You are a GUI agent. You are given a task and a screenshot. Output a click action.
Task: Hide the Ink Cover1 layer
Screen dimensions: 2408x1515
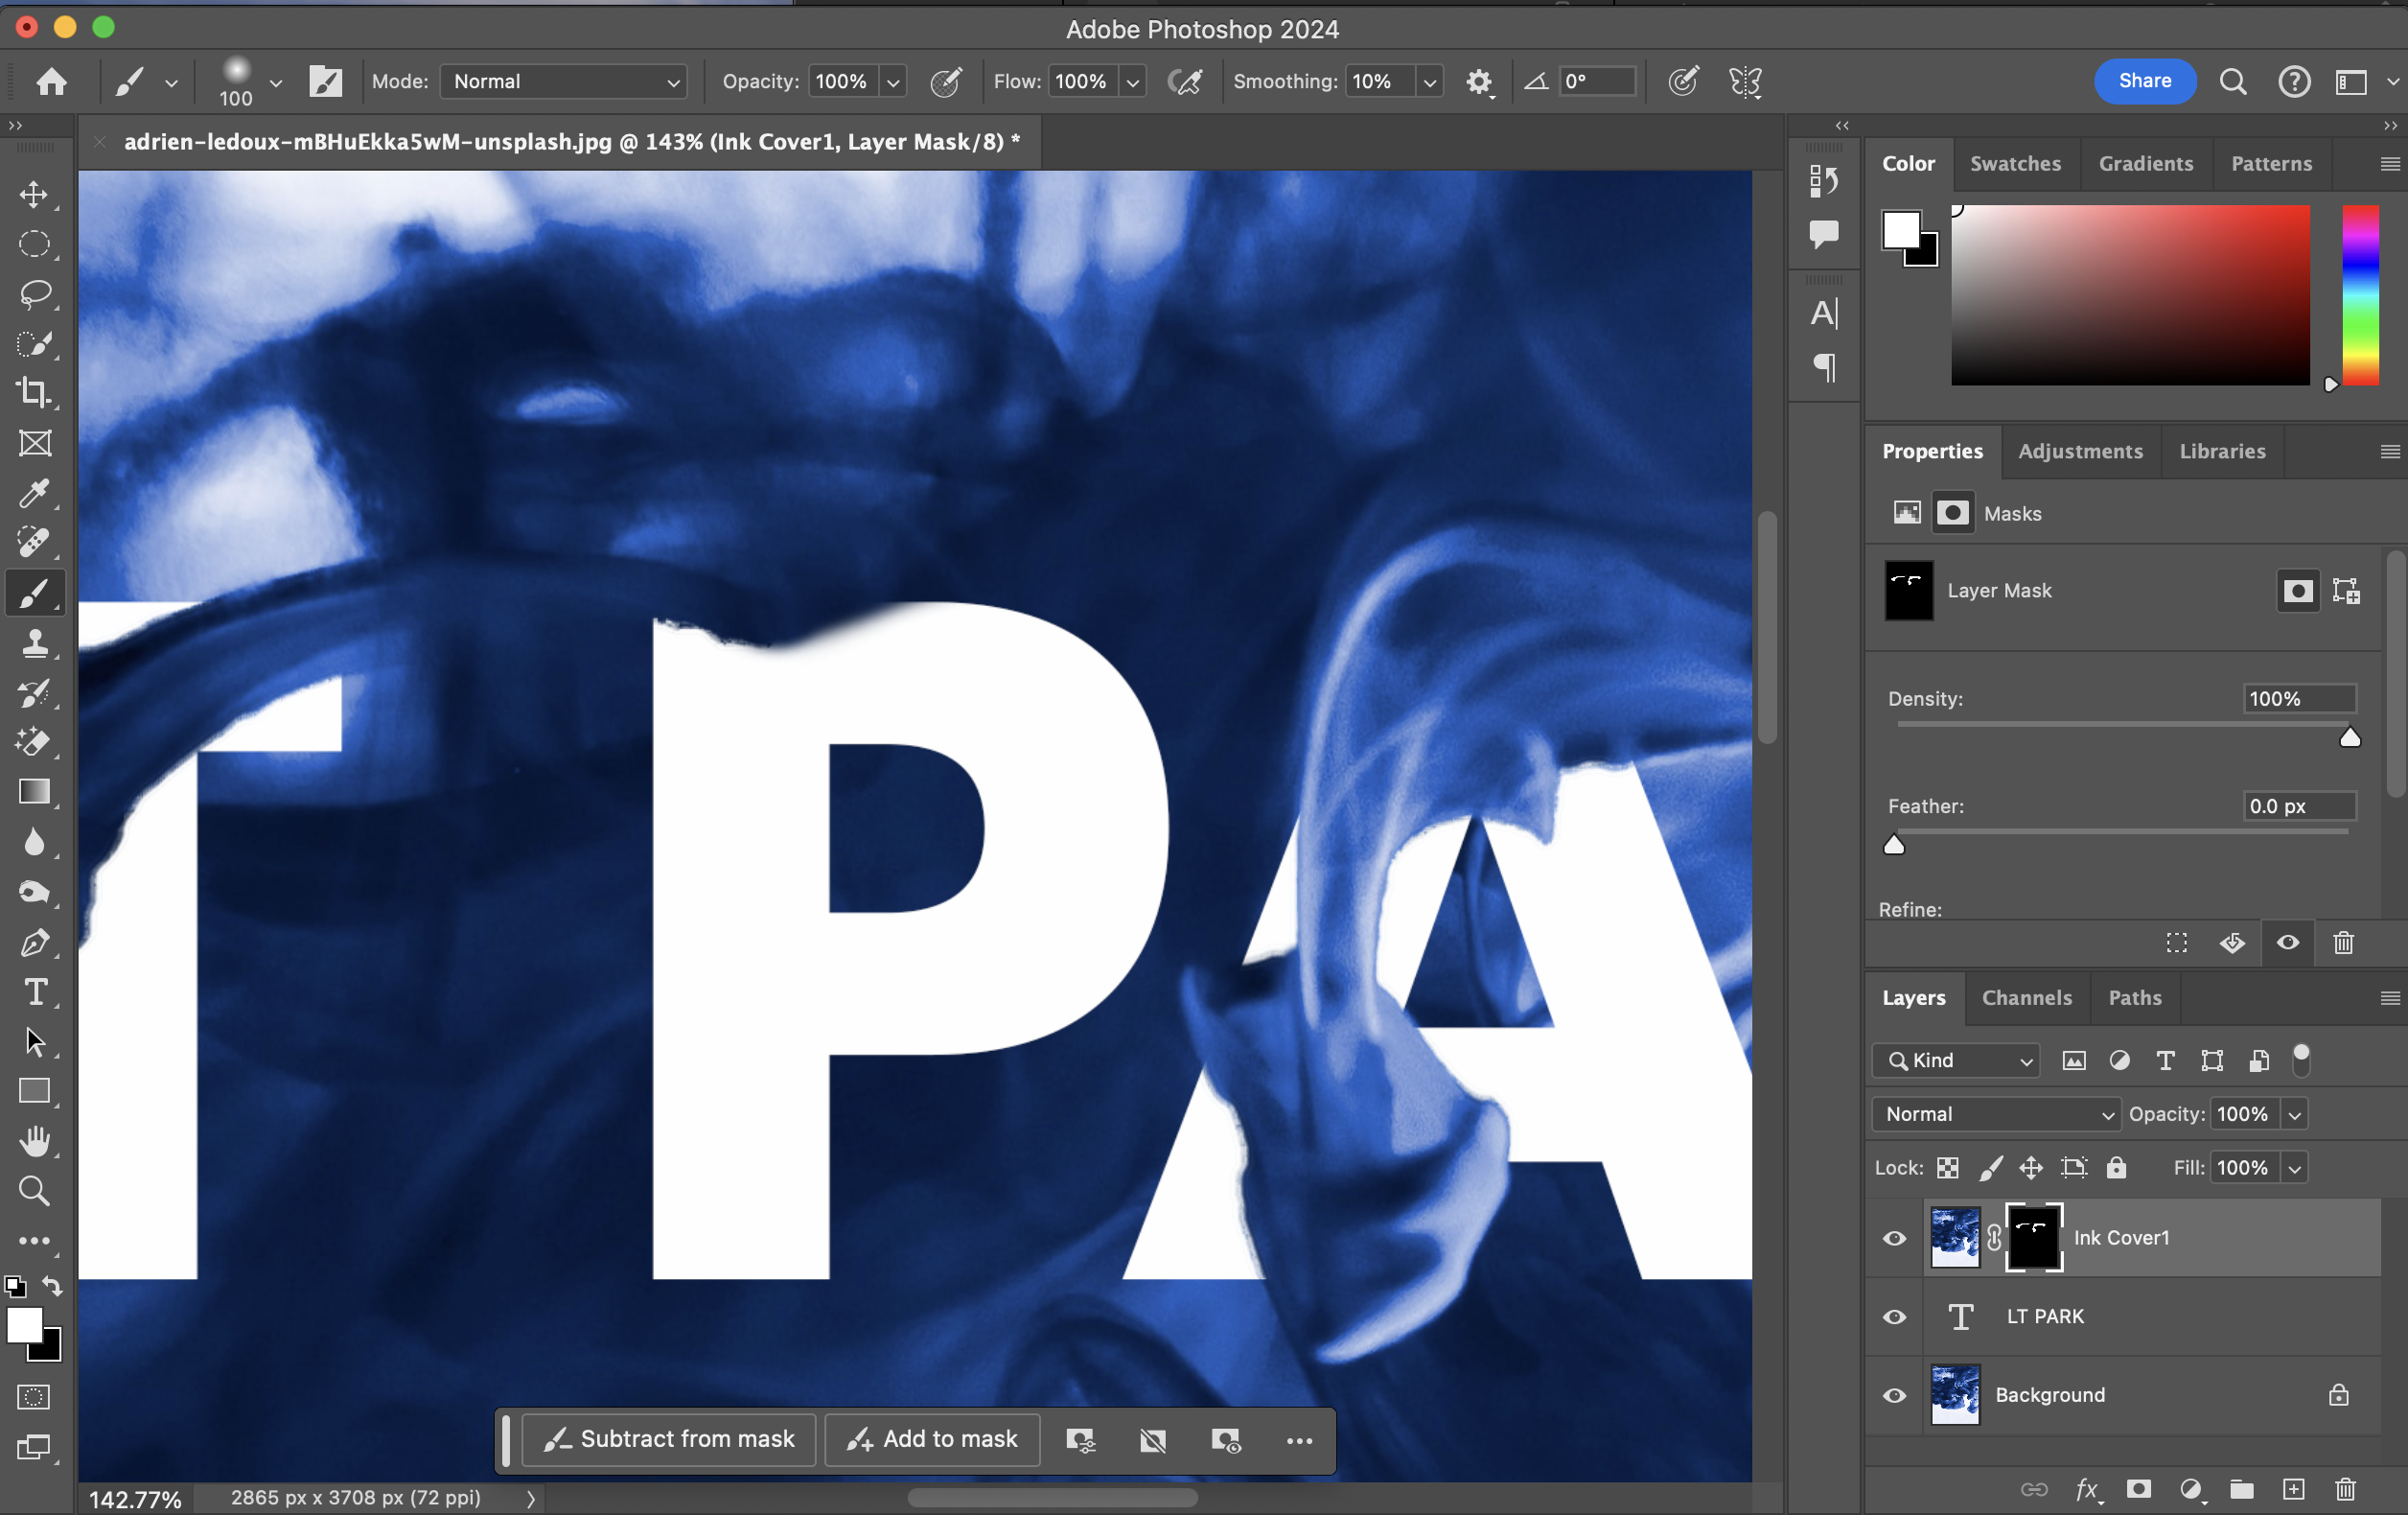[x=1894, y=1238]
